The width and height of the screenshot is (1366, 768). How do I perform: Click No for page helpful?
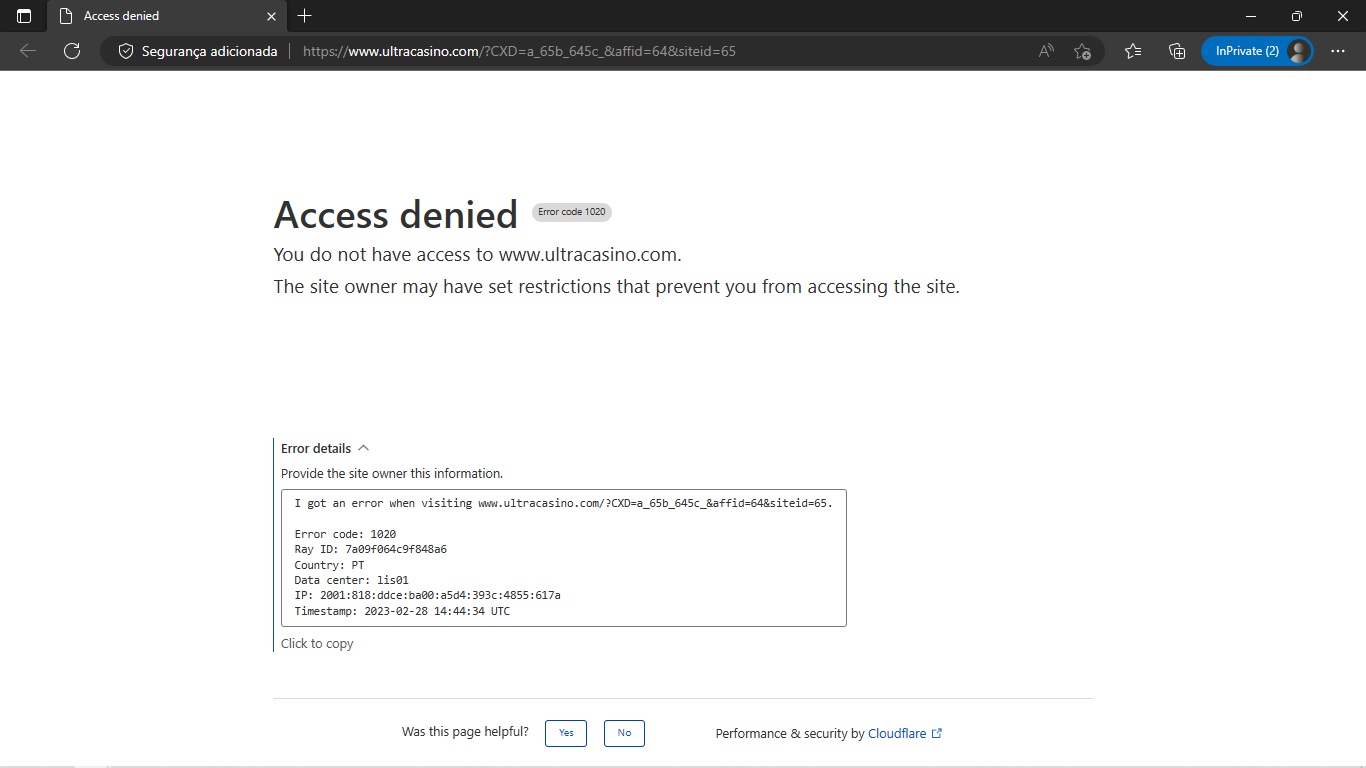(x=624, y=733)
